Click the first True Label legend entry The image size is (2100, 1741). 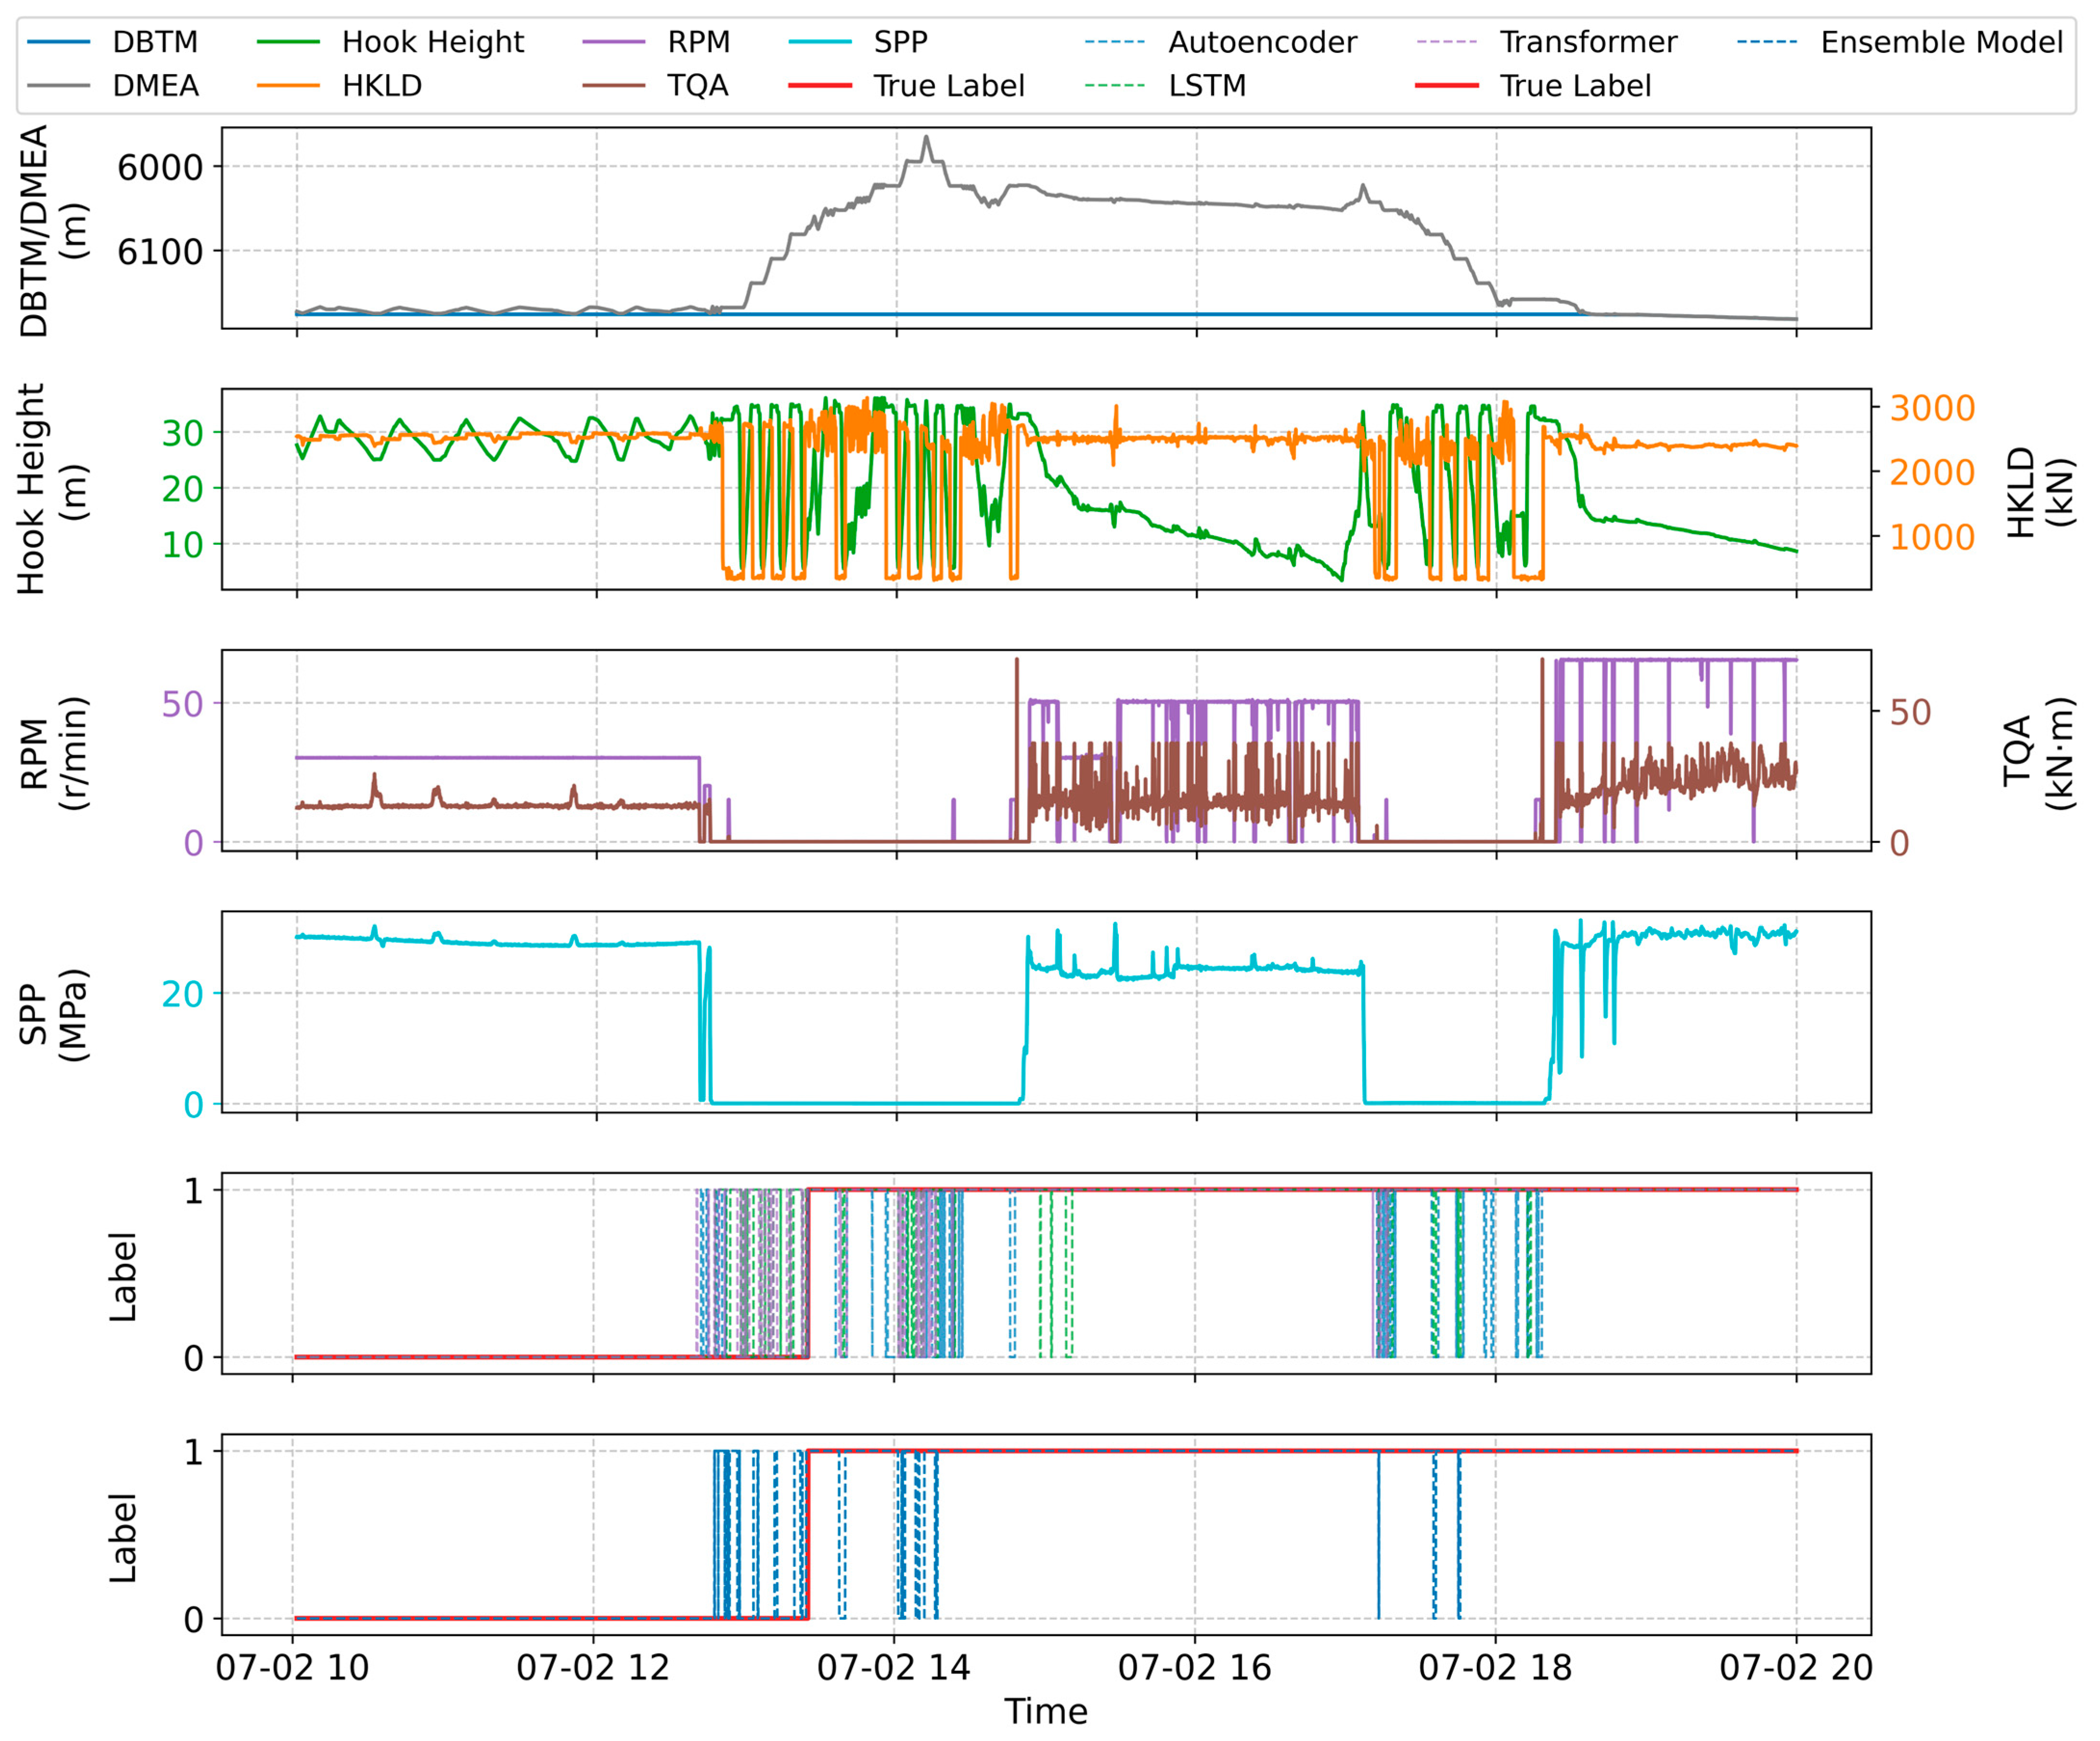(948, 86)
